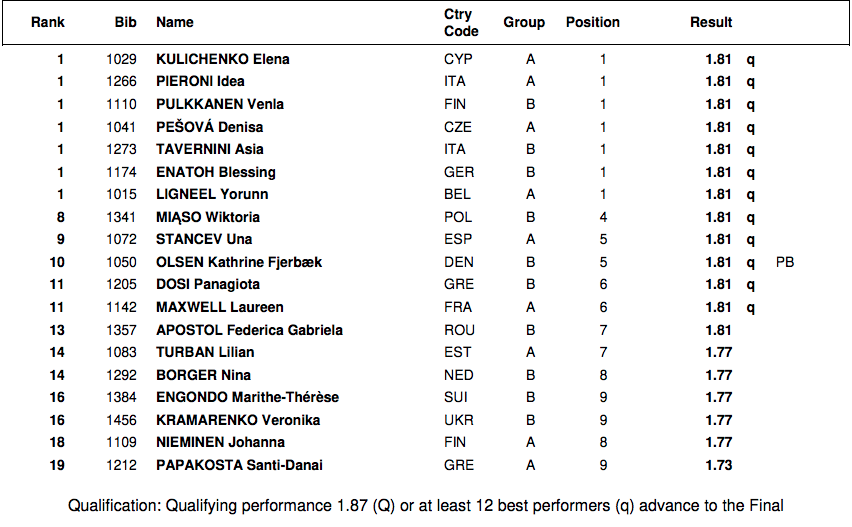The width and height of the screenshot is (852, 527).
Task: Click the 1.73 result for PAPAKOSTA
Action: [x=718, y=465]
